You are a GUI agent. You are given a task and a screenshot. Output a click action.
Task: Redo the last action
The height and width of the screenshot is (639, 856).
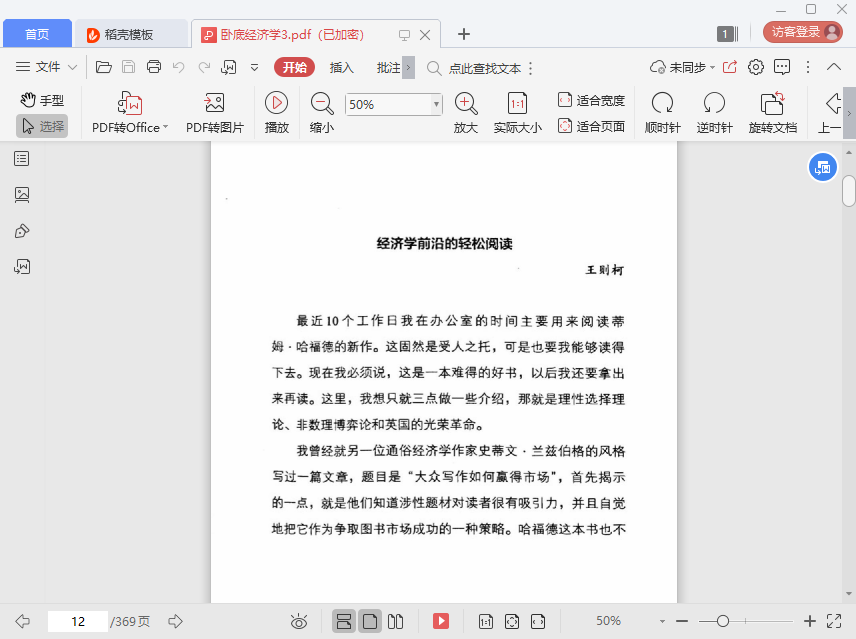point(204,67)
